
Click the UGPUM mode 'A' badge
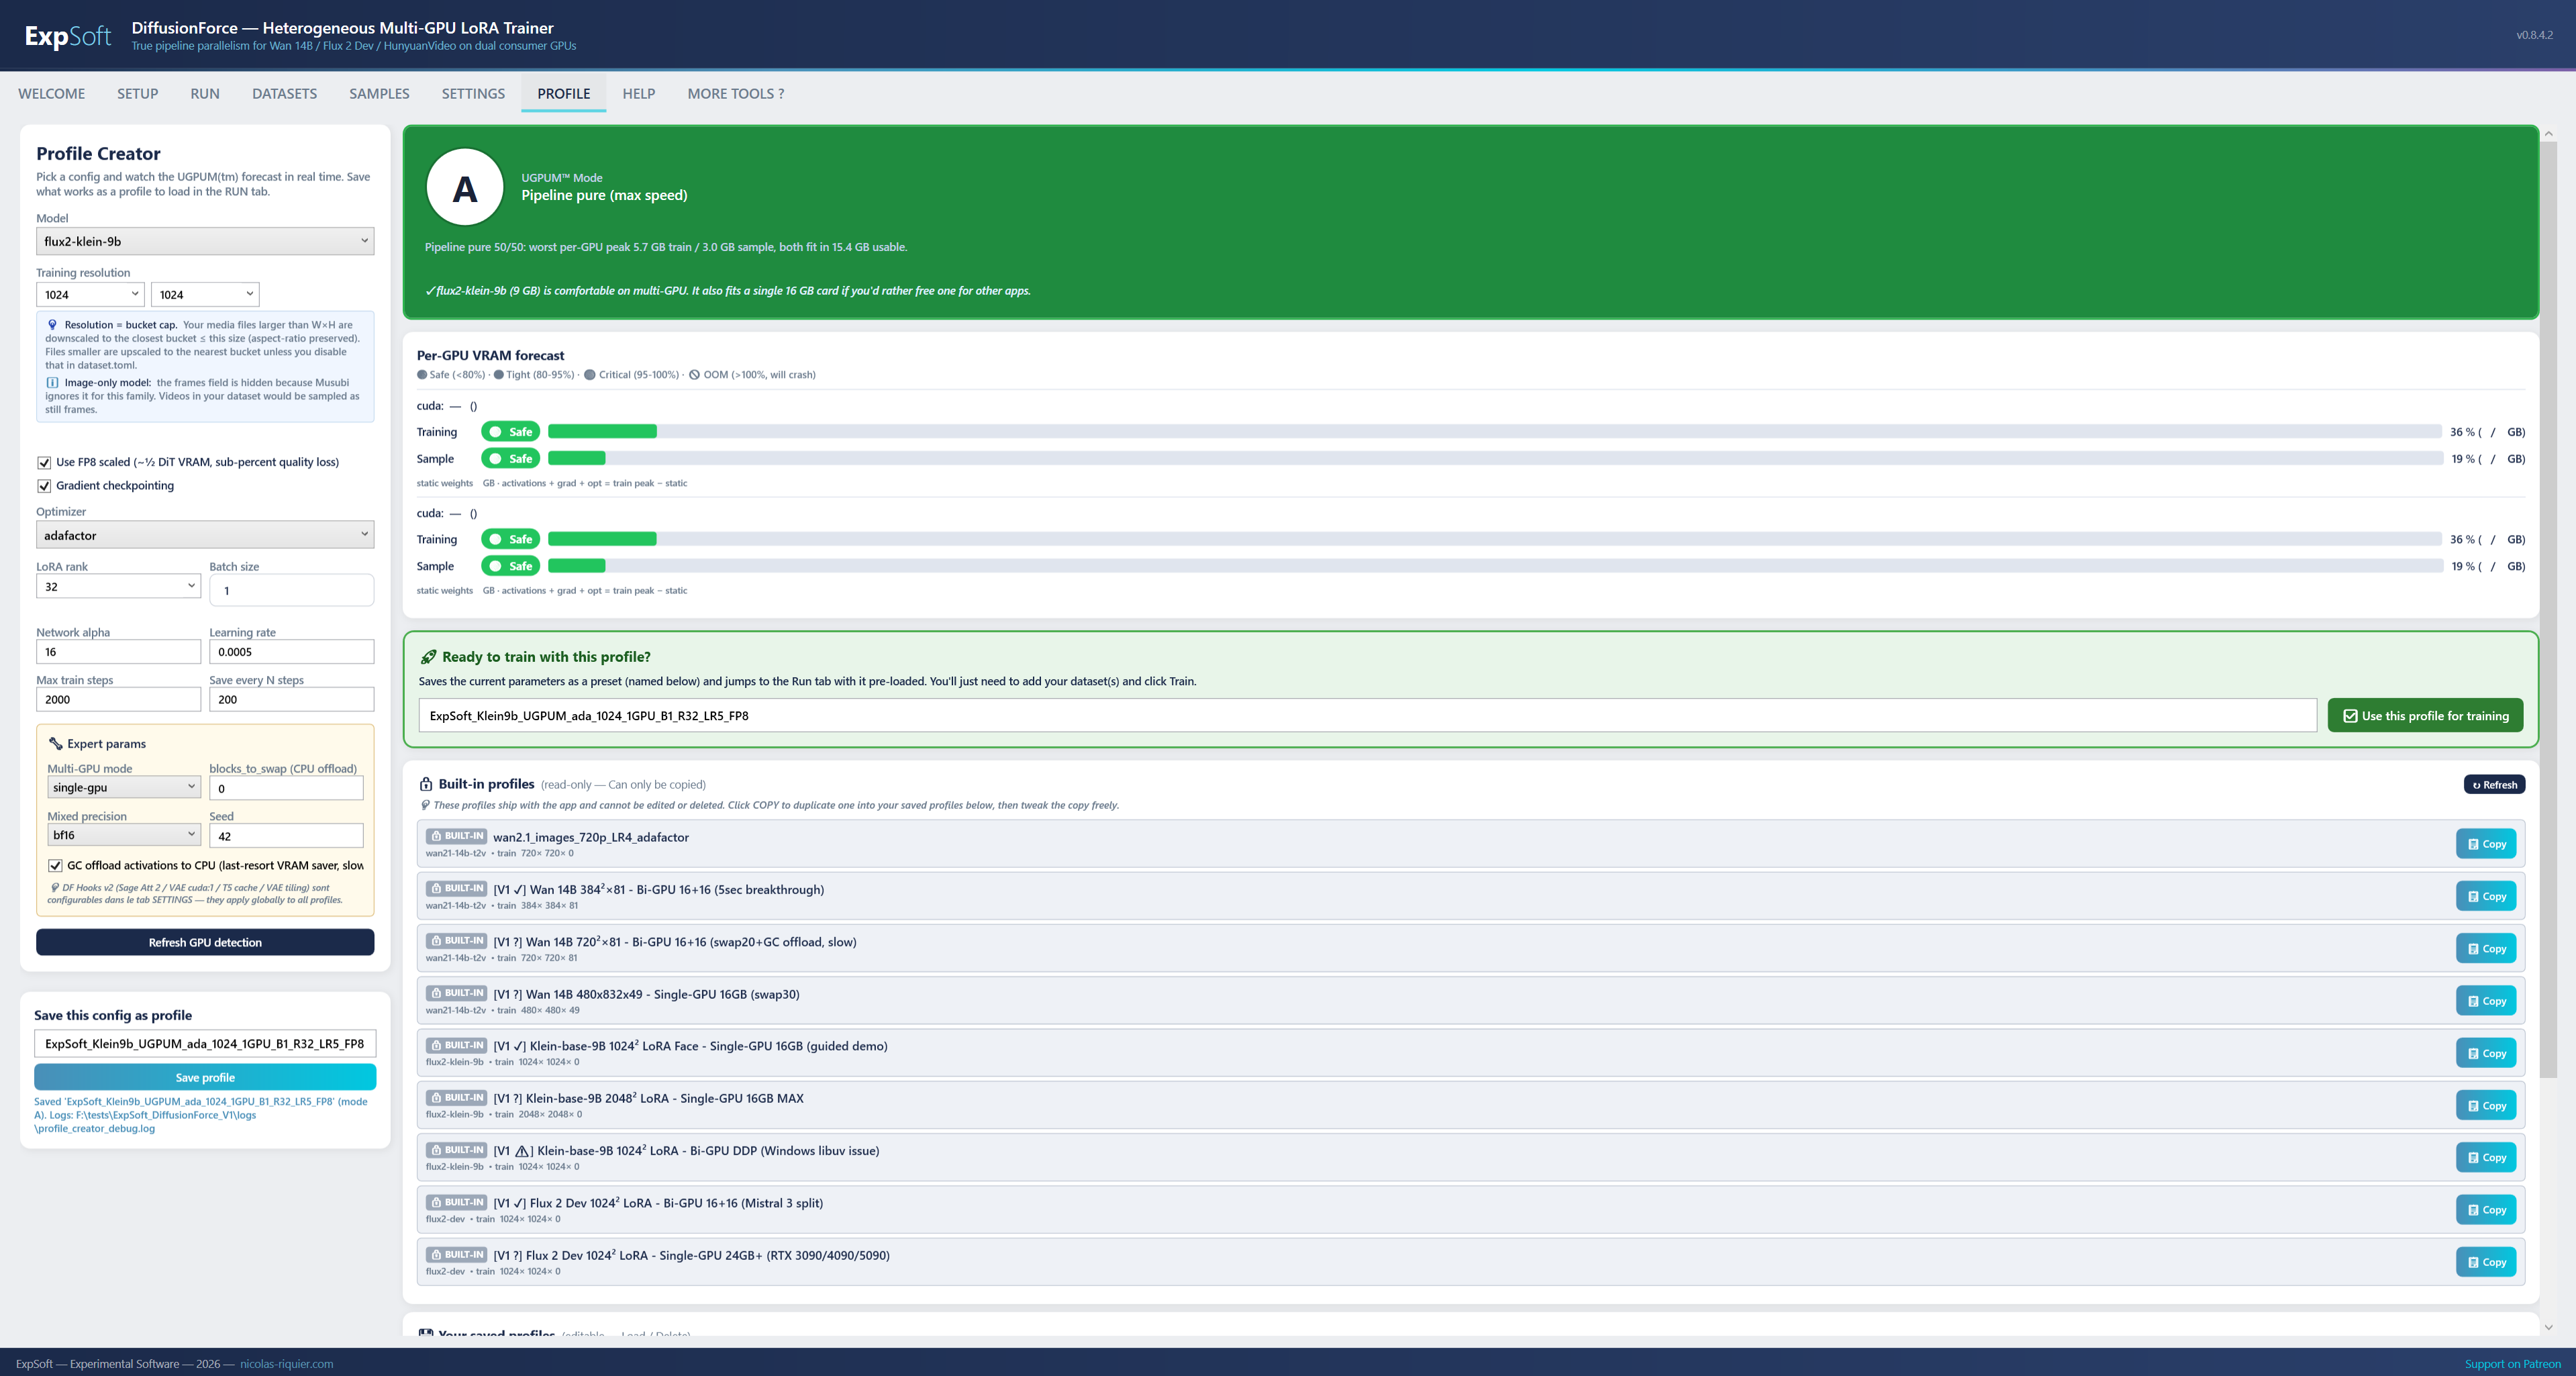(465, 188)
